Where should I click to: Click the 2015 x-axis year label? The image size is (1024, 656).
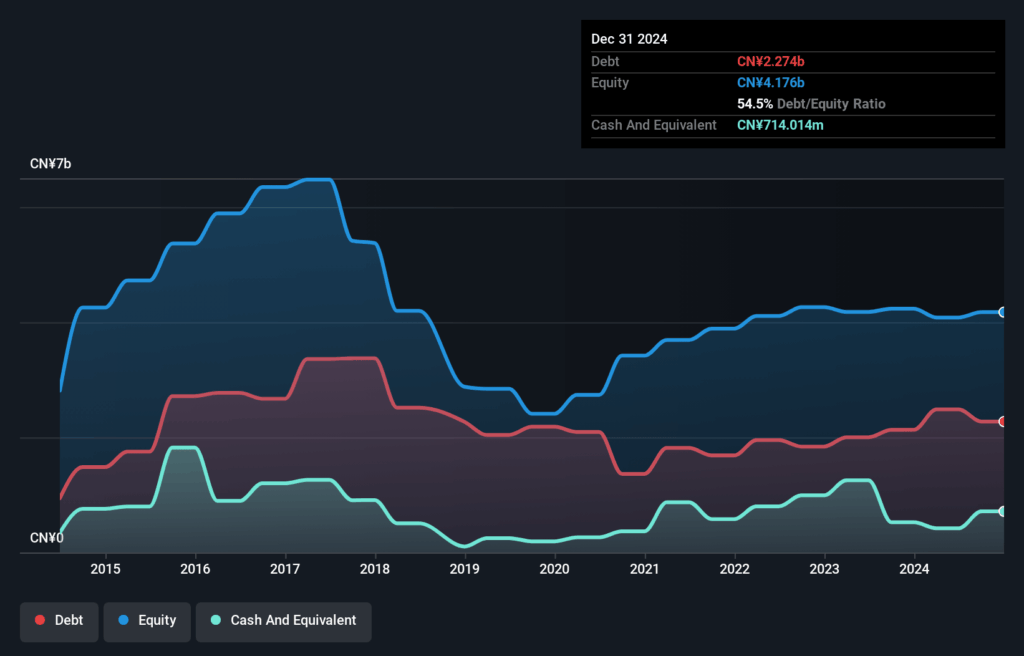[x=105, y=569]
